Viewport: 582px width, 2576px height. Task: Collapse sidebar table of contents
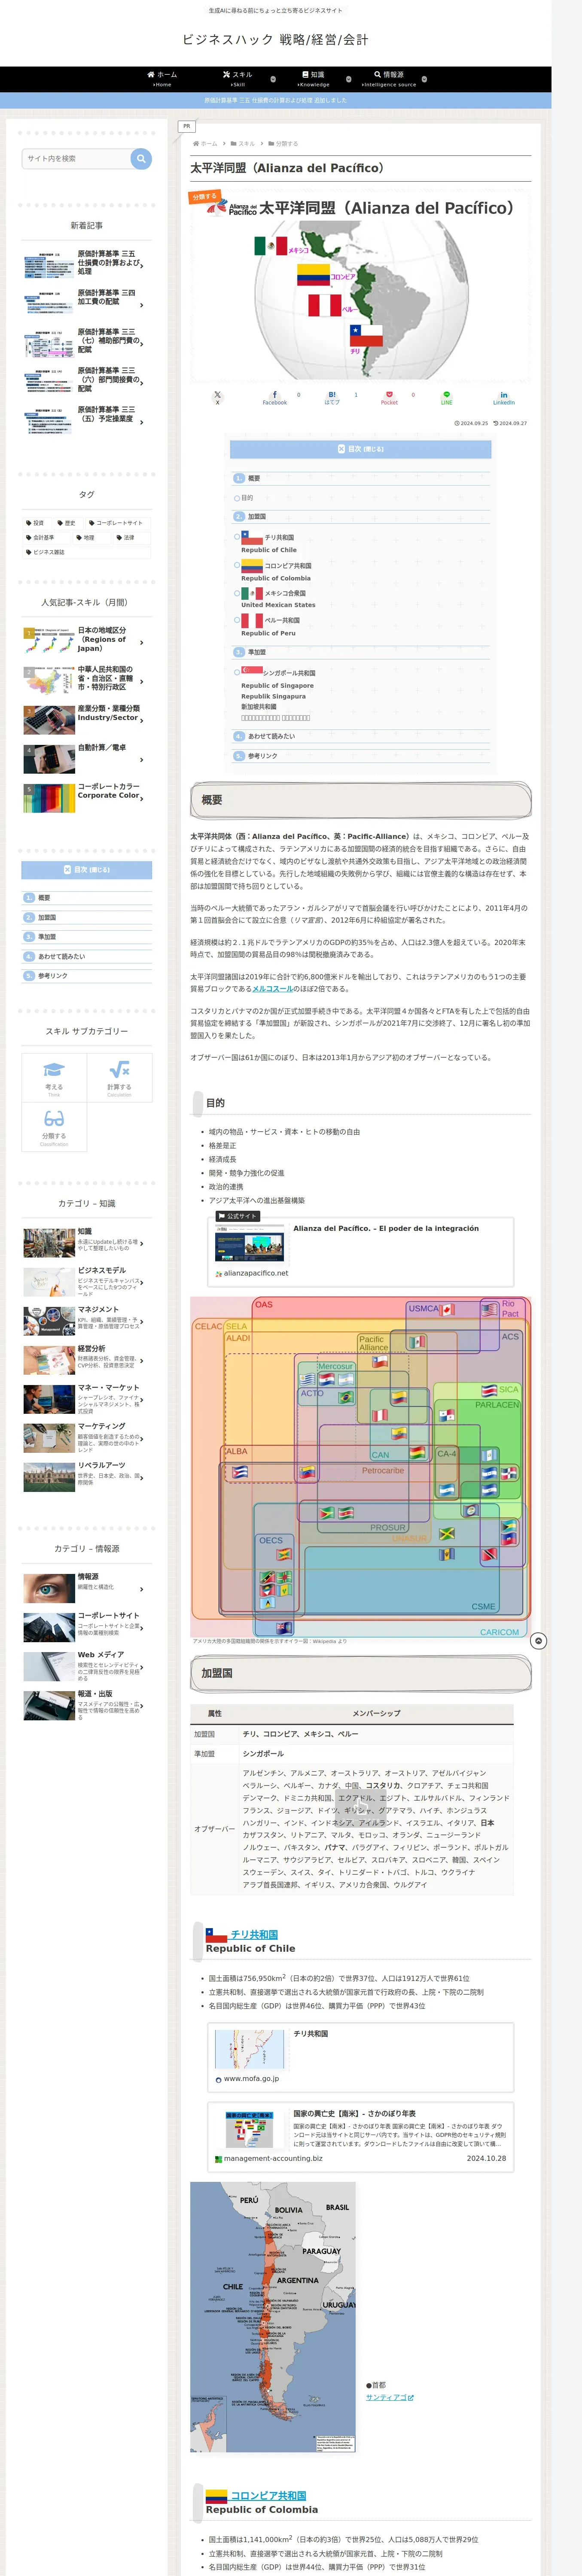87,870
